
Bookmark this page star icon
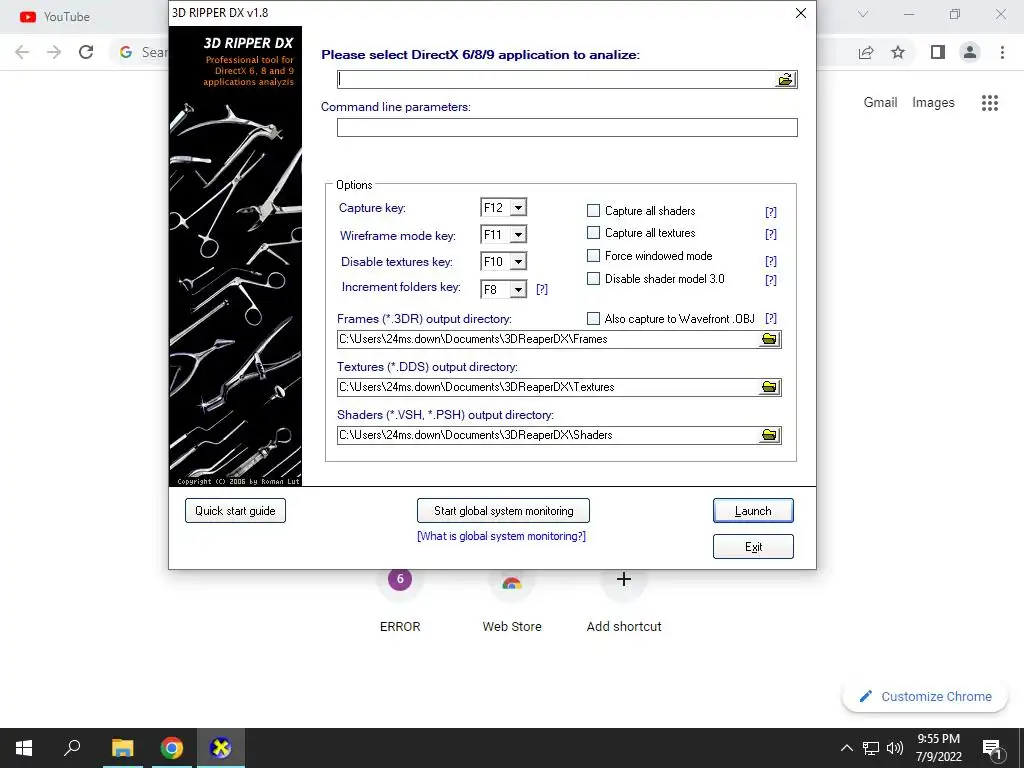[x=898, y=52]
